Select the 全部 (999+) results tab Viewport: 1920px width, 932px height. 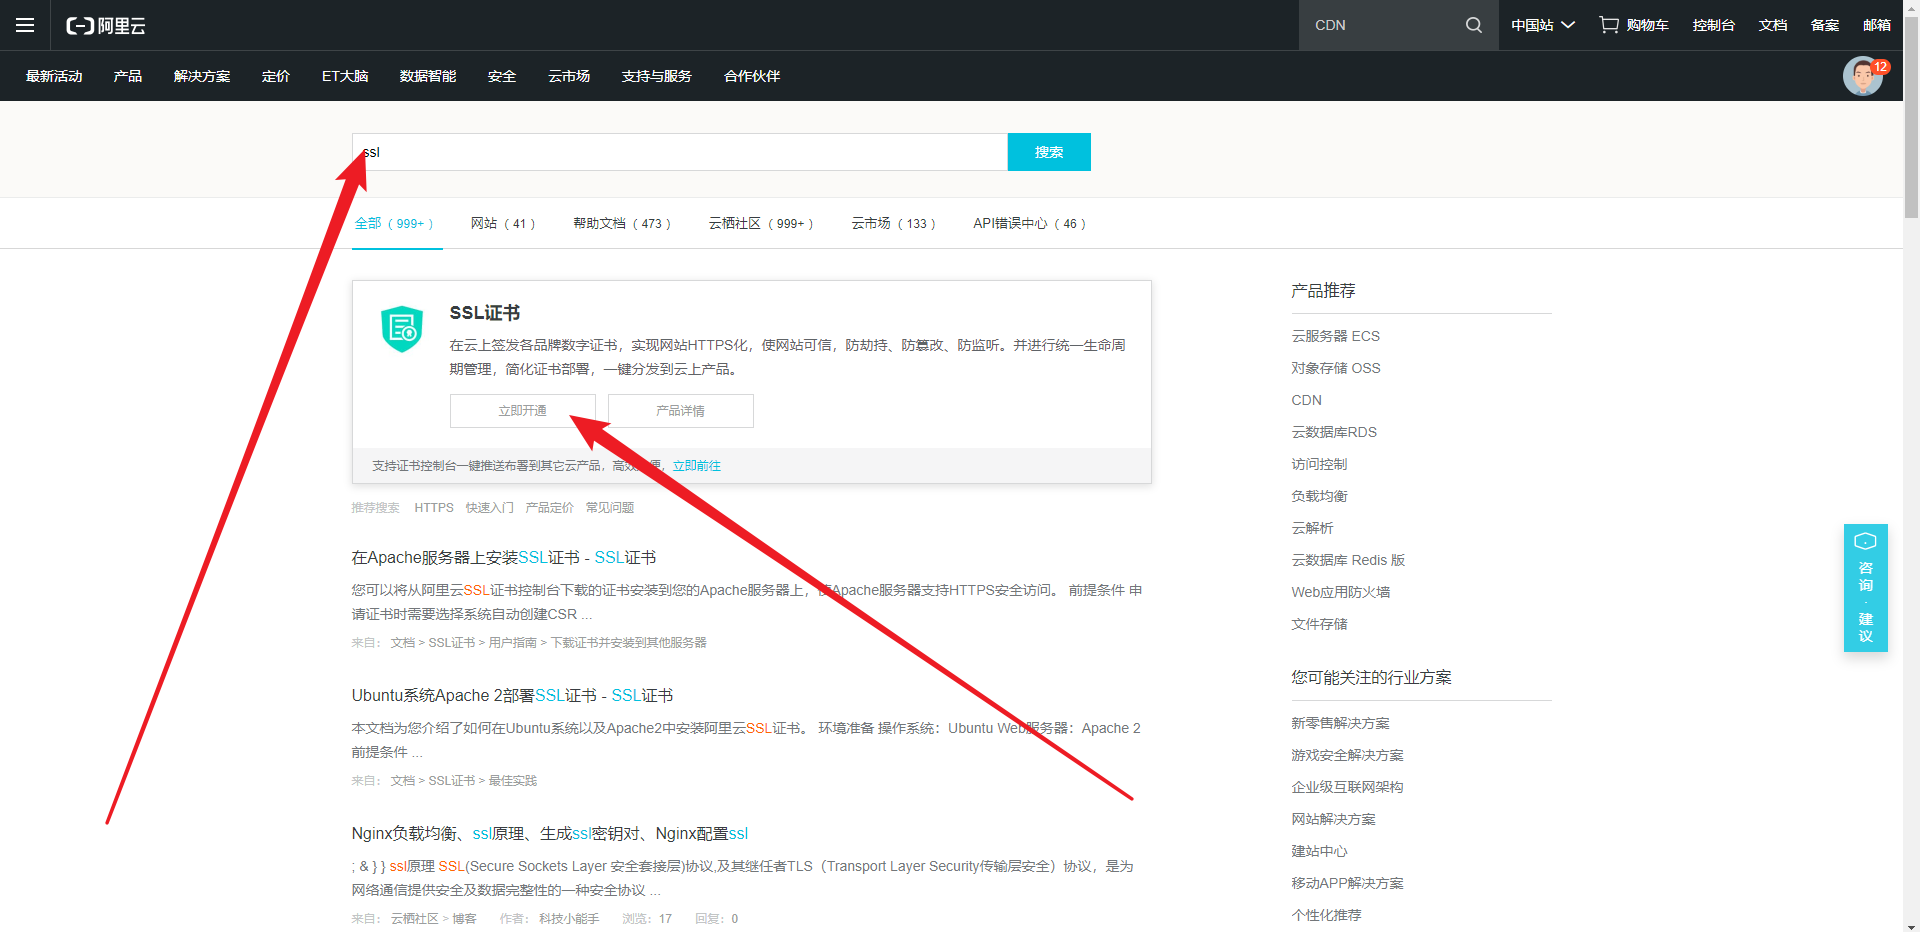[395, 223]
